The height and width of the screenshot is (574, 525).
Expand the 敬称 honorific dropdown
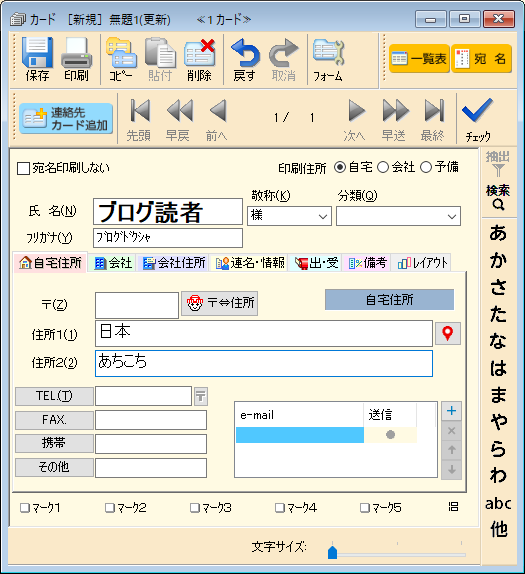coord(323,216)
